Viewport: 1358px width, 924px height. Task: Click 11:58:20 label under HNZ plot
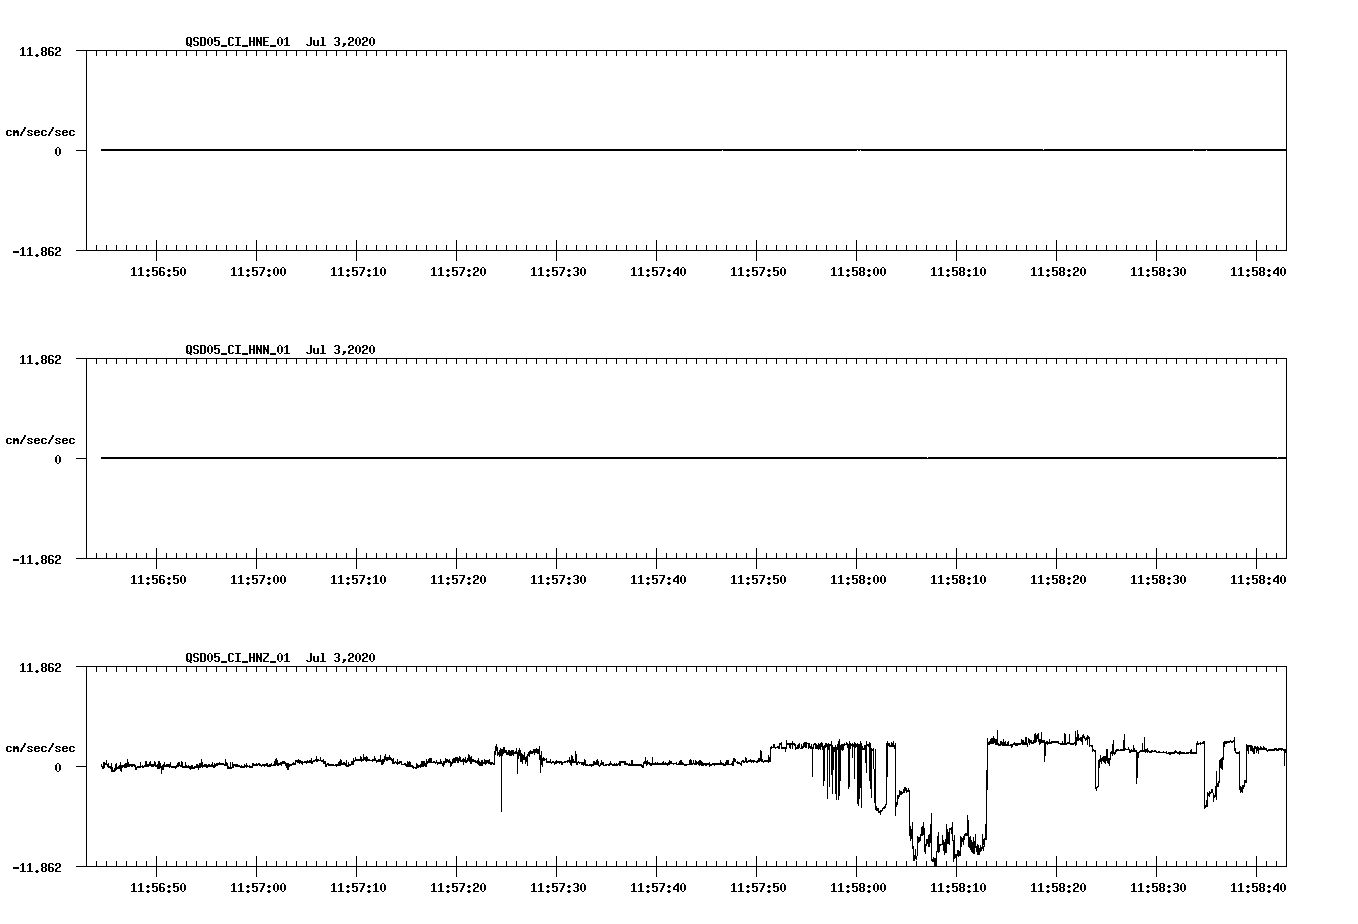coord(1058,888)
